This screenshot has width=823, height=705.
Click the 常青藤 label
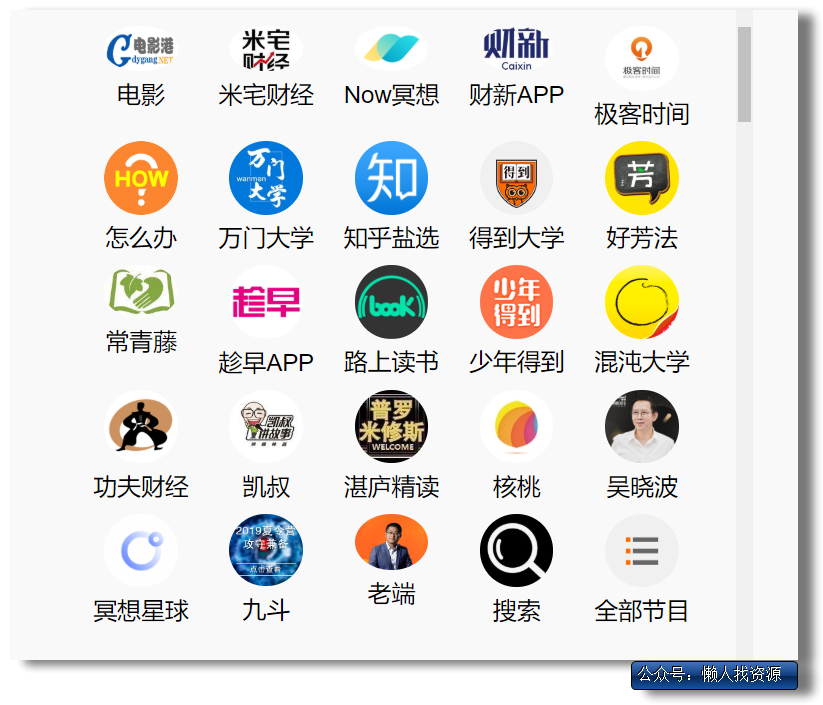[141, 342]
